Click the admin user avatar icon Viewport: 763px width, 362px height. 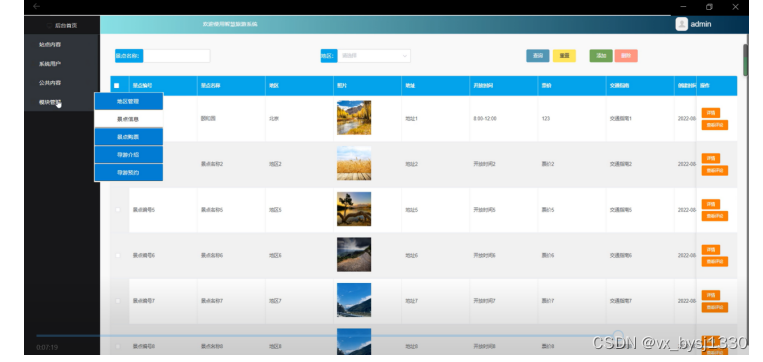coord(682,24)
